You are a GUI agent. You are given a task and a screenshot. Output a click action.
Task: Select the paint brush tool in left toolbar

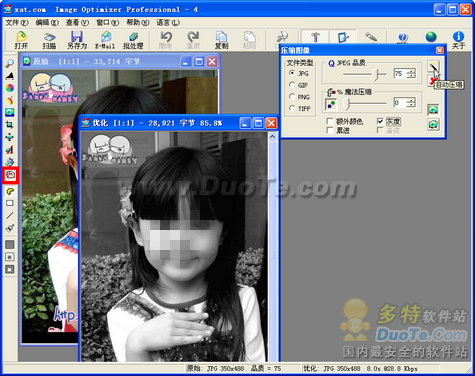point(10,228)
